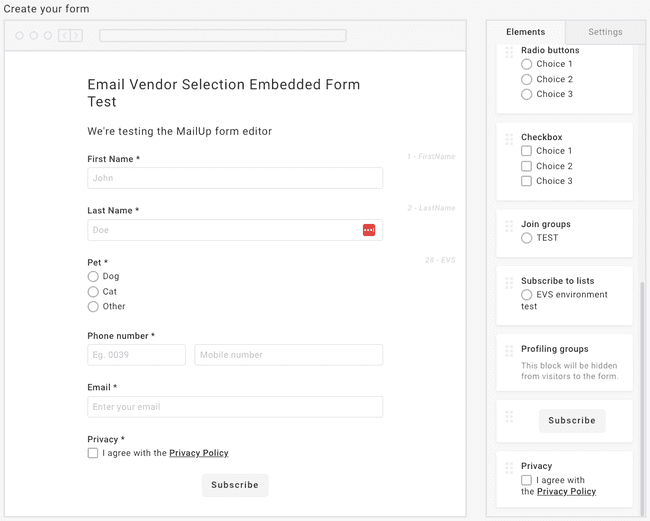Click the red icon in Last Name field
The height and width of the screenshot is (521, 650).
click(369, 230)
